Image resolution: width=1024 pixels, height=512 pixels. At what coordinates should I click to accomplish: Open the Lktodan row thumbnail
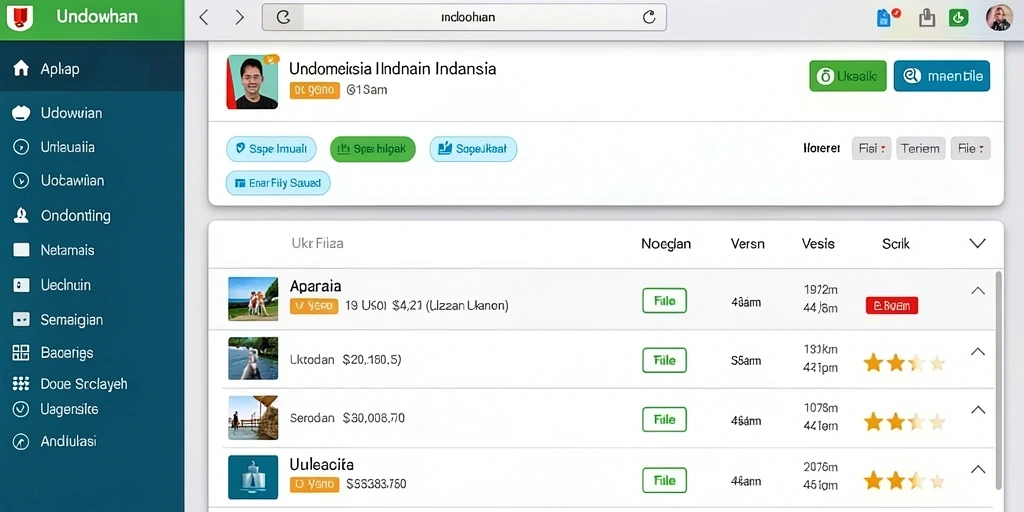253,359
